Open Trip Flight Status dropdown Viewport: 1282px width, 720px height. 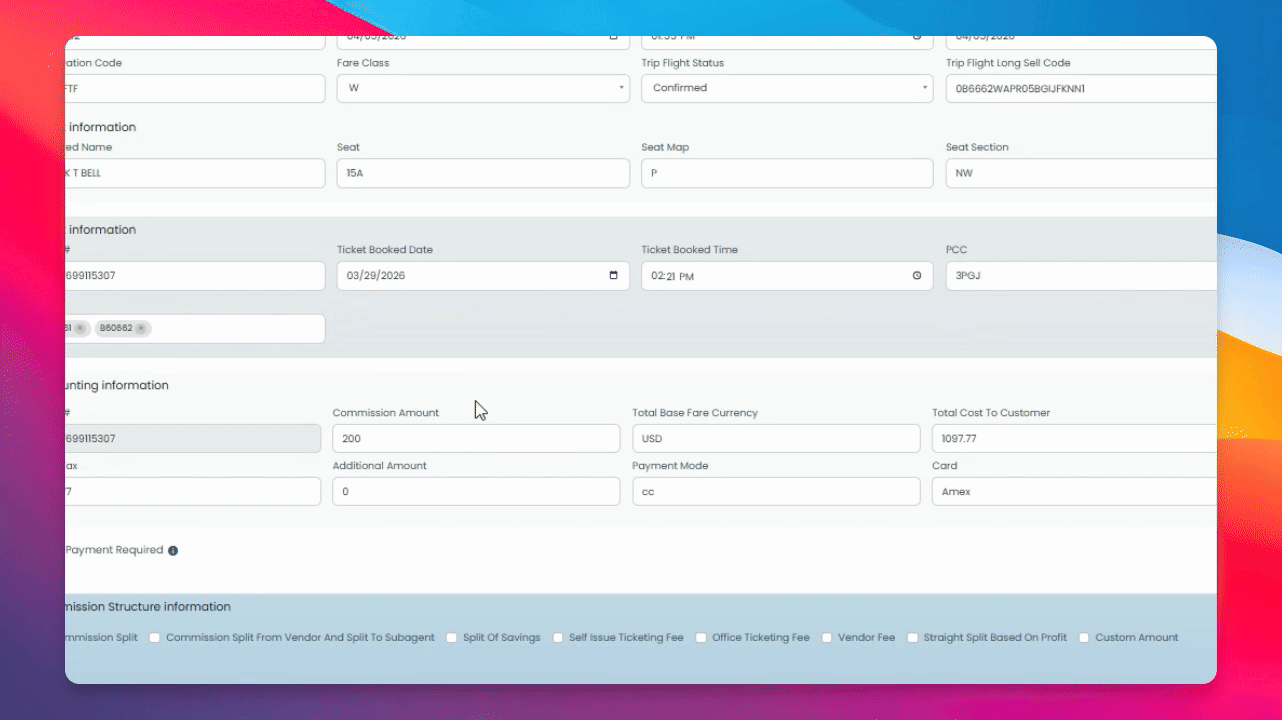(x=787, y=88)
